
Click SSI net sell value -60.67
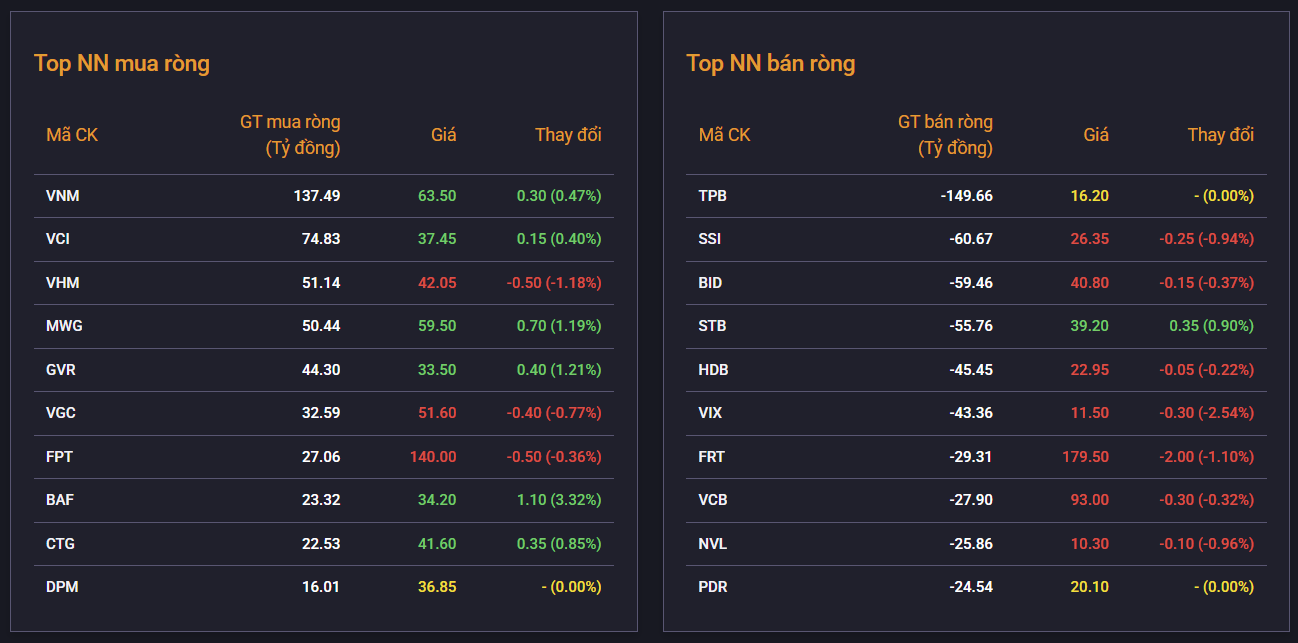[x=971, y=239]
